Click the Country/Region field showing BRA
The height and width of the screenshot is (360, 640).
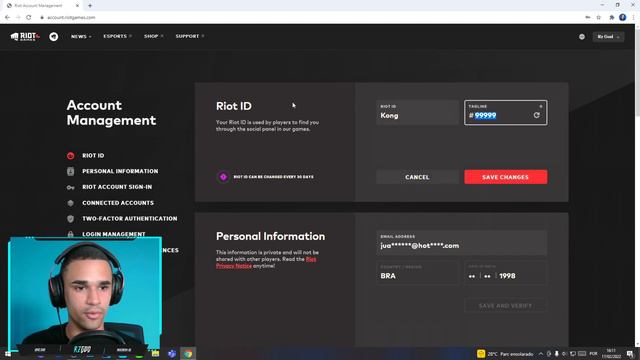pyautogui.click(x=417, y=272)
